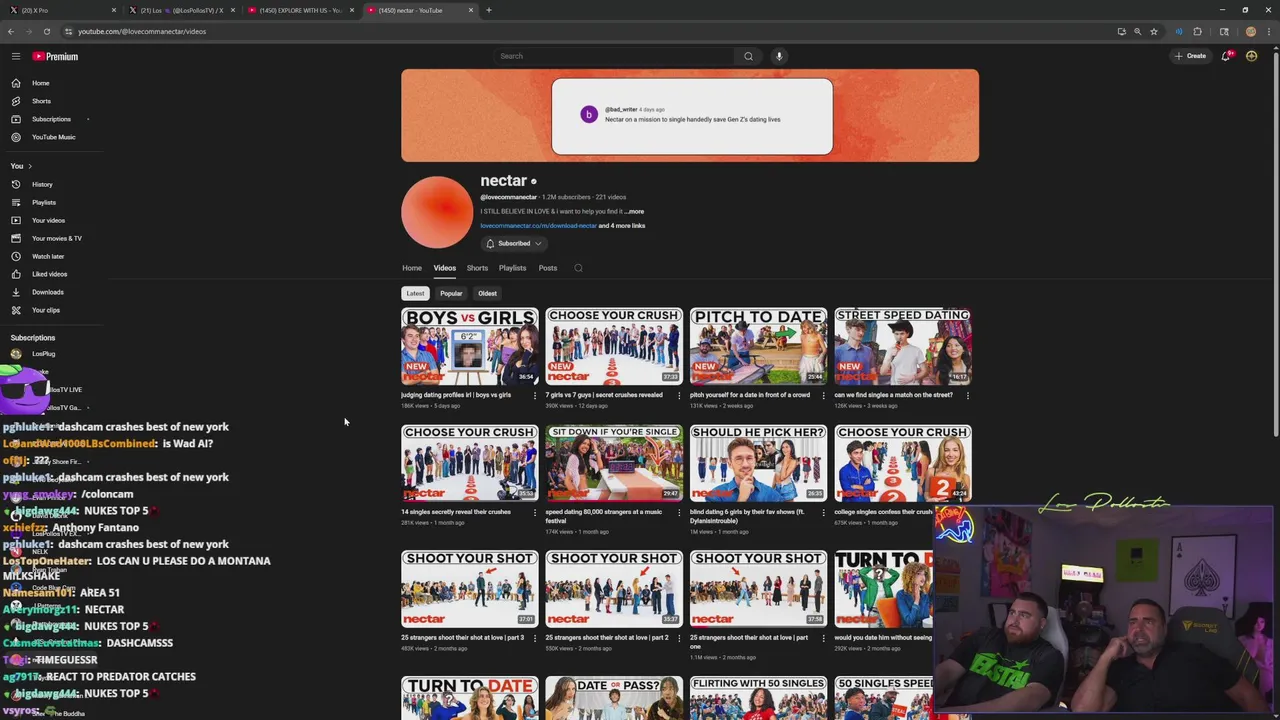Open the Chrome profile avatar

tap(1250, 31)
